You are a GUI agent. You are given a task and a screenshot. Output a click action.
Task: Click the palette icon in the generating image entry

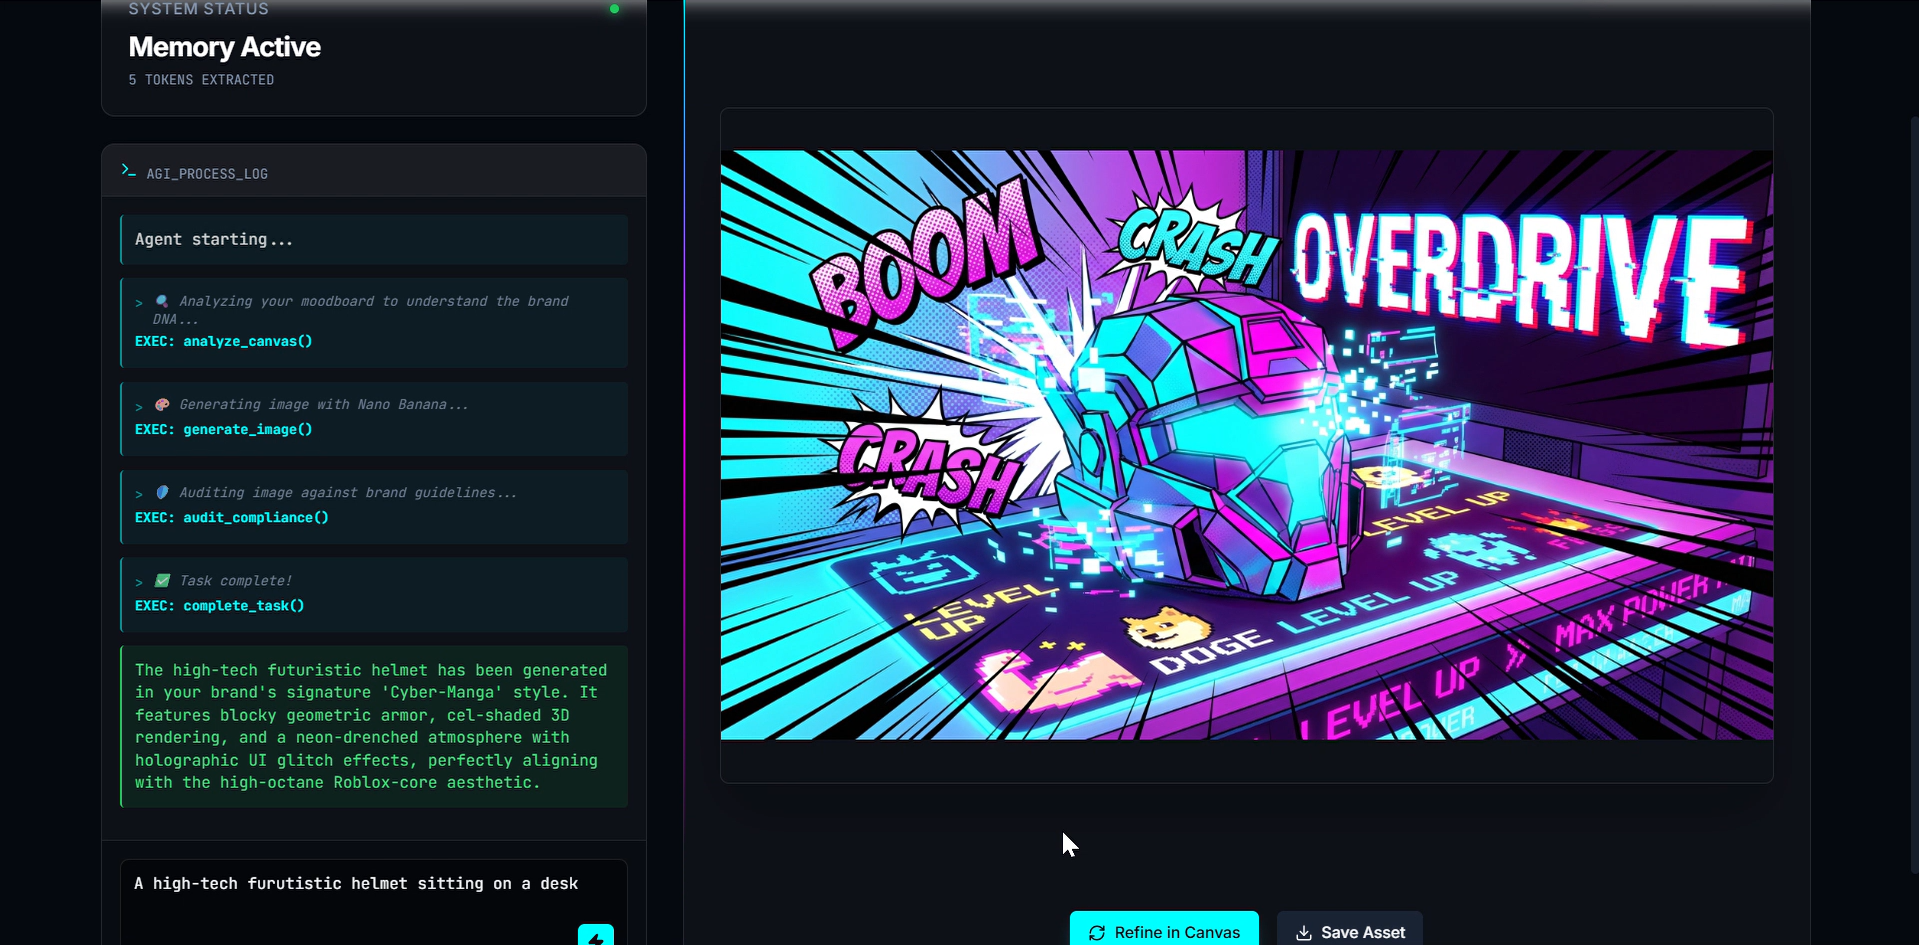point(162,404)
